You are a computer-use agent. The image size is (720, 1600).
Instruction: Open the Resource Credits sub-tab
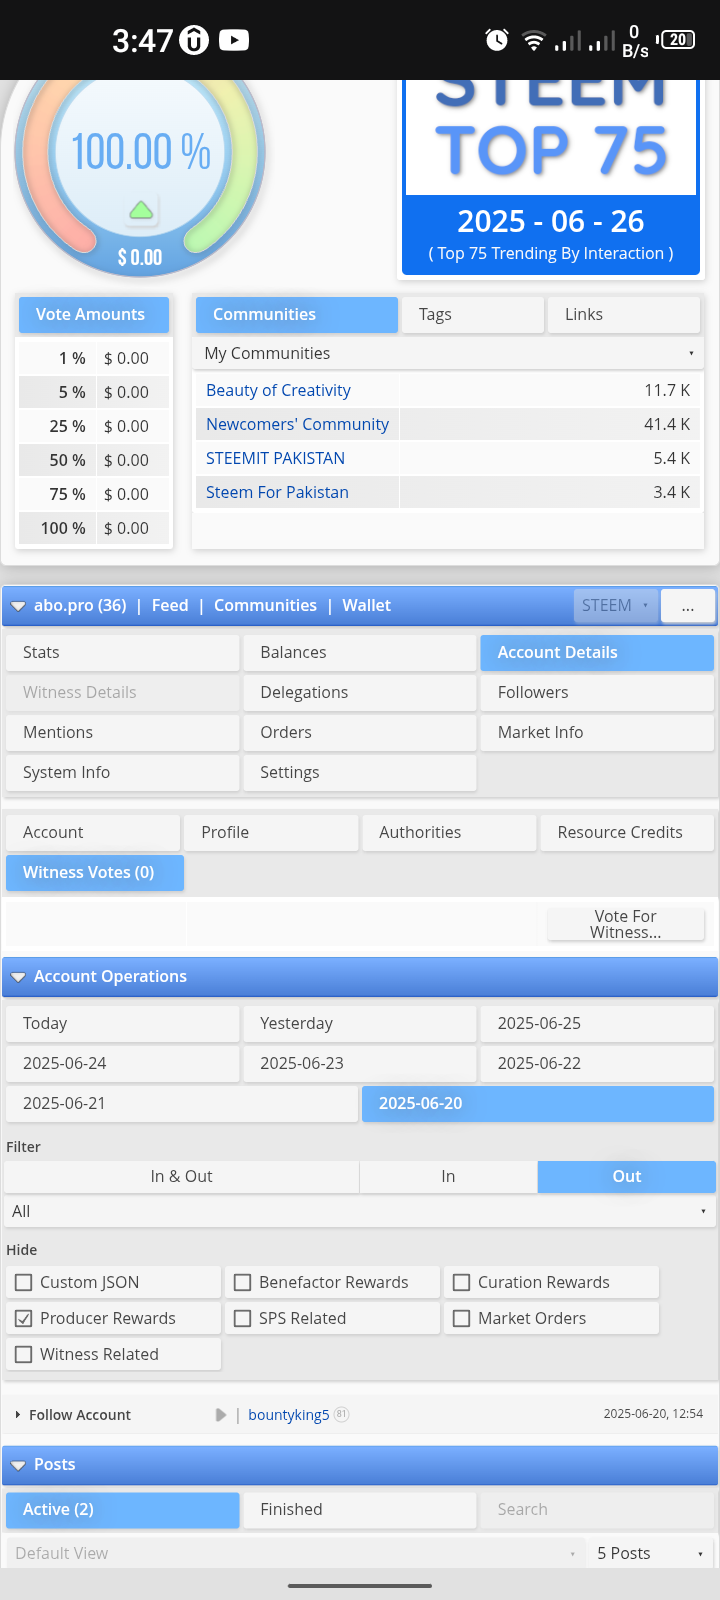(x=627, y=832)
